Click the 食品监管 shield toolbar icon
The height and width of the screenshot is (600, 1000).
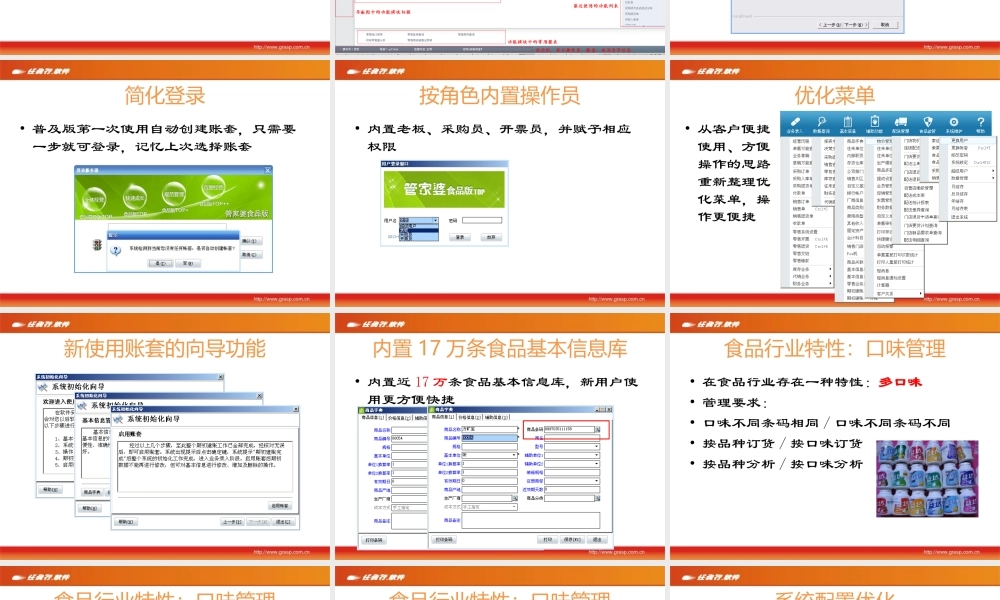pos(928,121)
